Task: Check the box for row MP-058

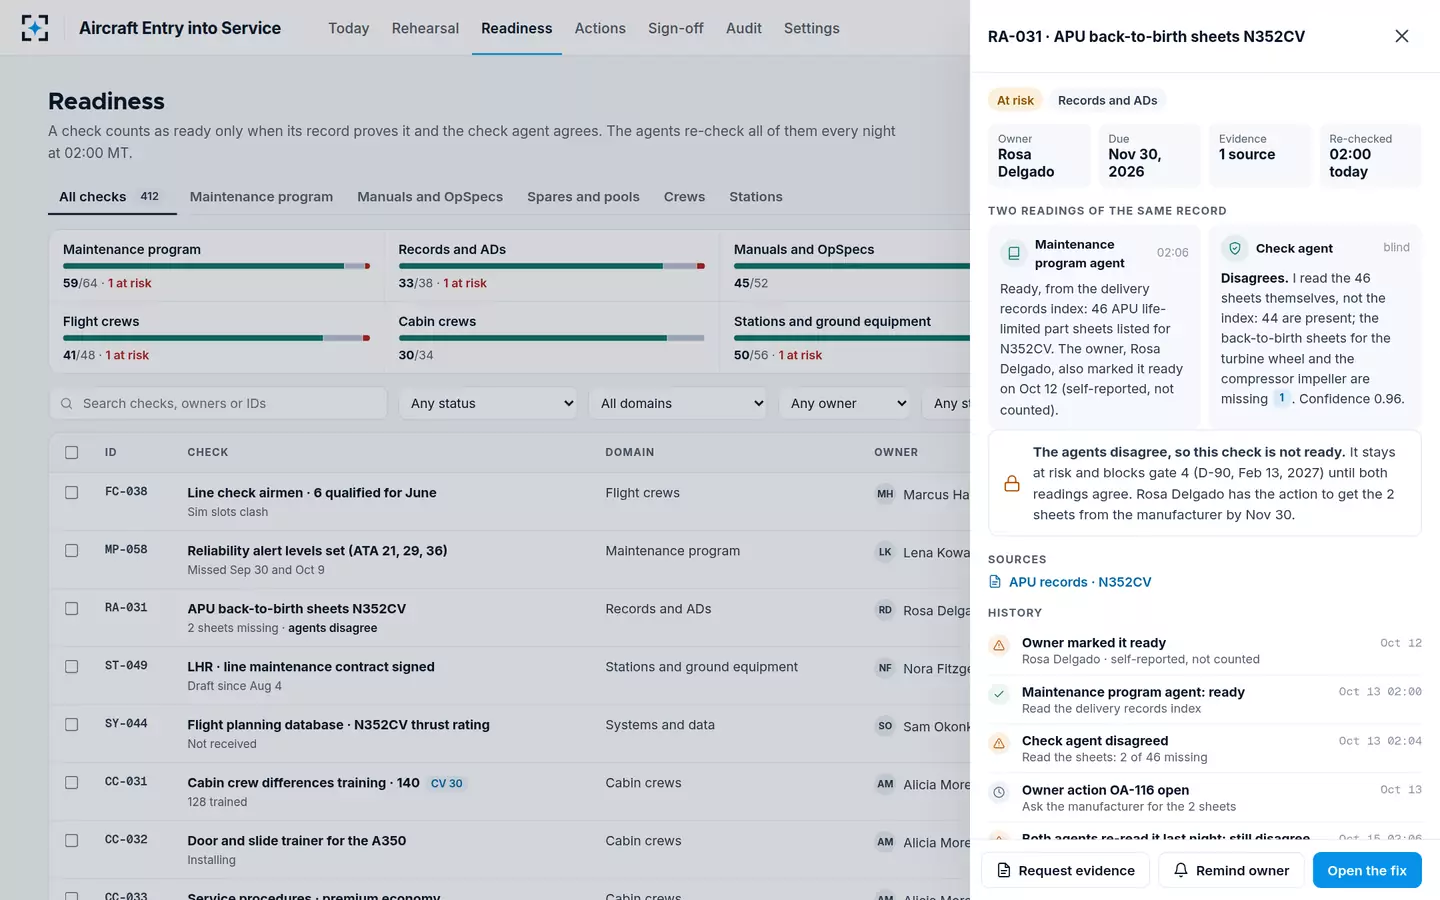Action: pyautogui.click(x=72, y=550)
